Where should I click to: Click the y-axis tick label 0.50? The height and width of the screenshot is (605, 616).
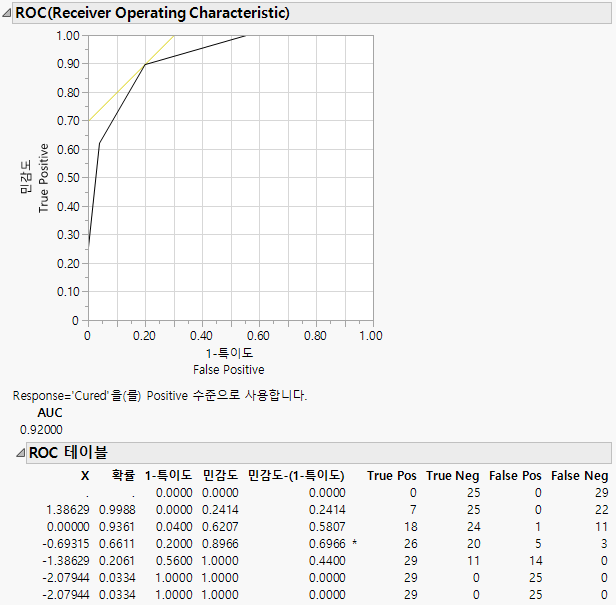(68, 178)
